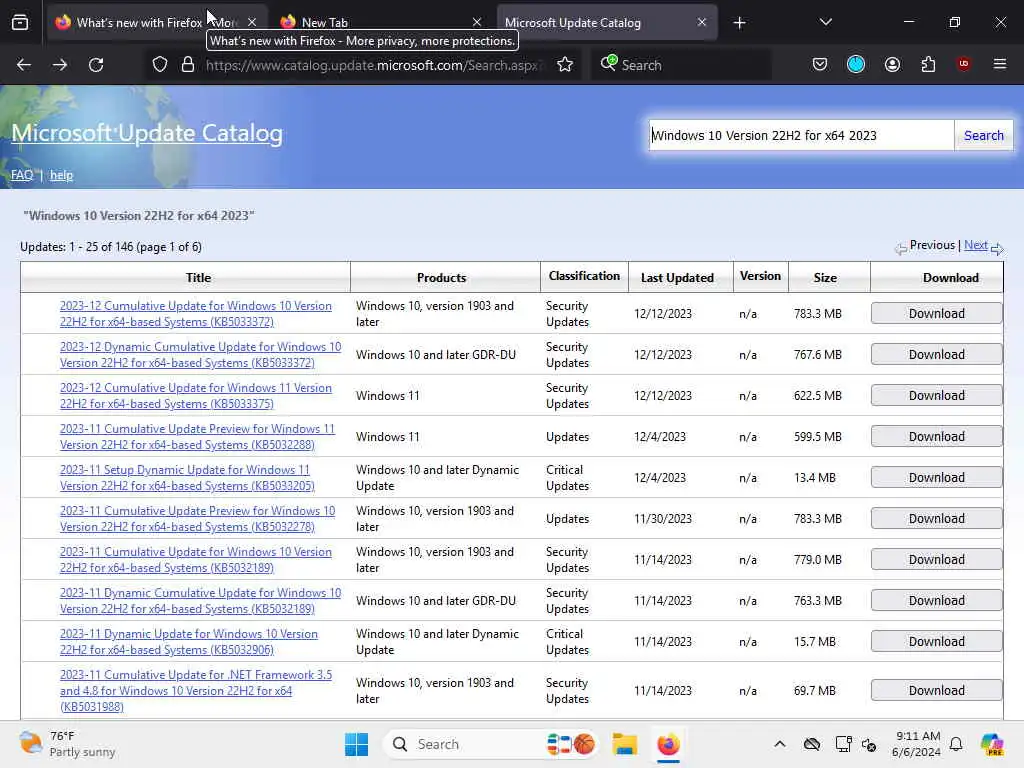
Task: Open a new browser tab
Action: (739, 23)
